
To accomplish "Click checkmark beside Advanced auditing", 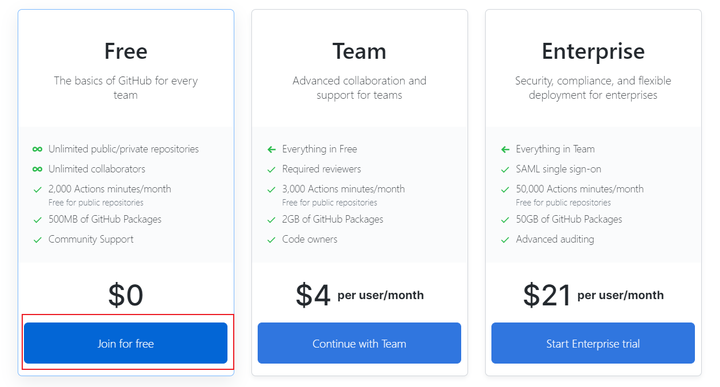I will coord(505,240).
